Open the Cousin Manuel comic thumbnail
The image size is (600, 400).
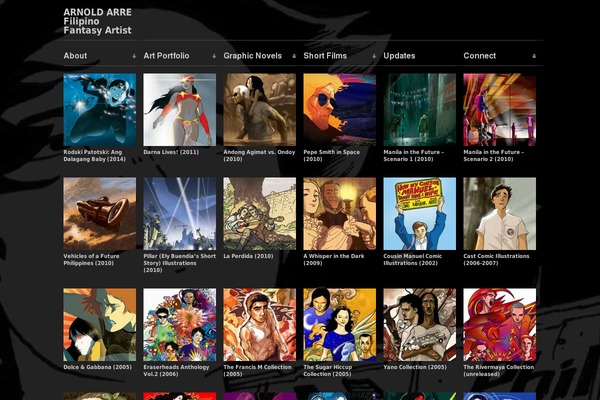419,214
